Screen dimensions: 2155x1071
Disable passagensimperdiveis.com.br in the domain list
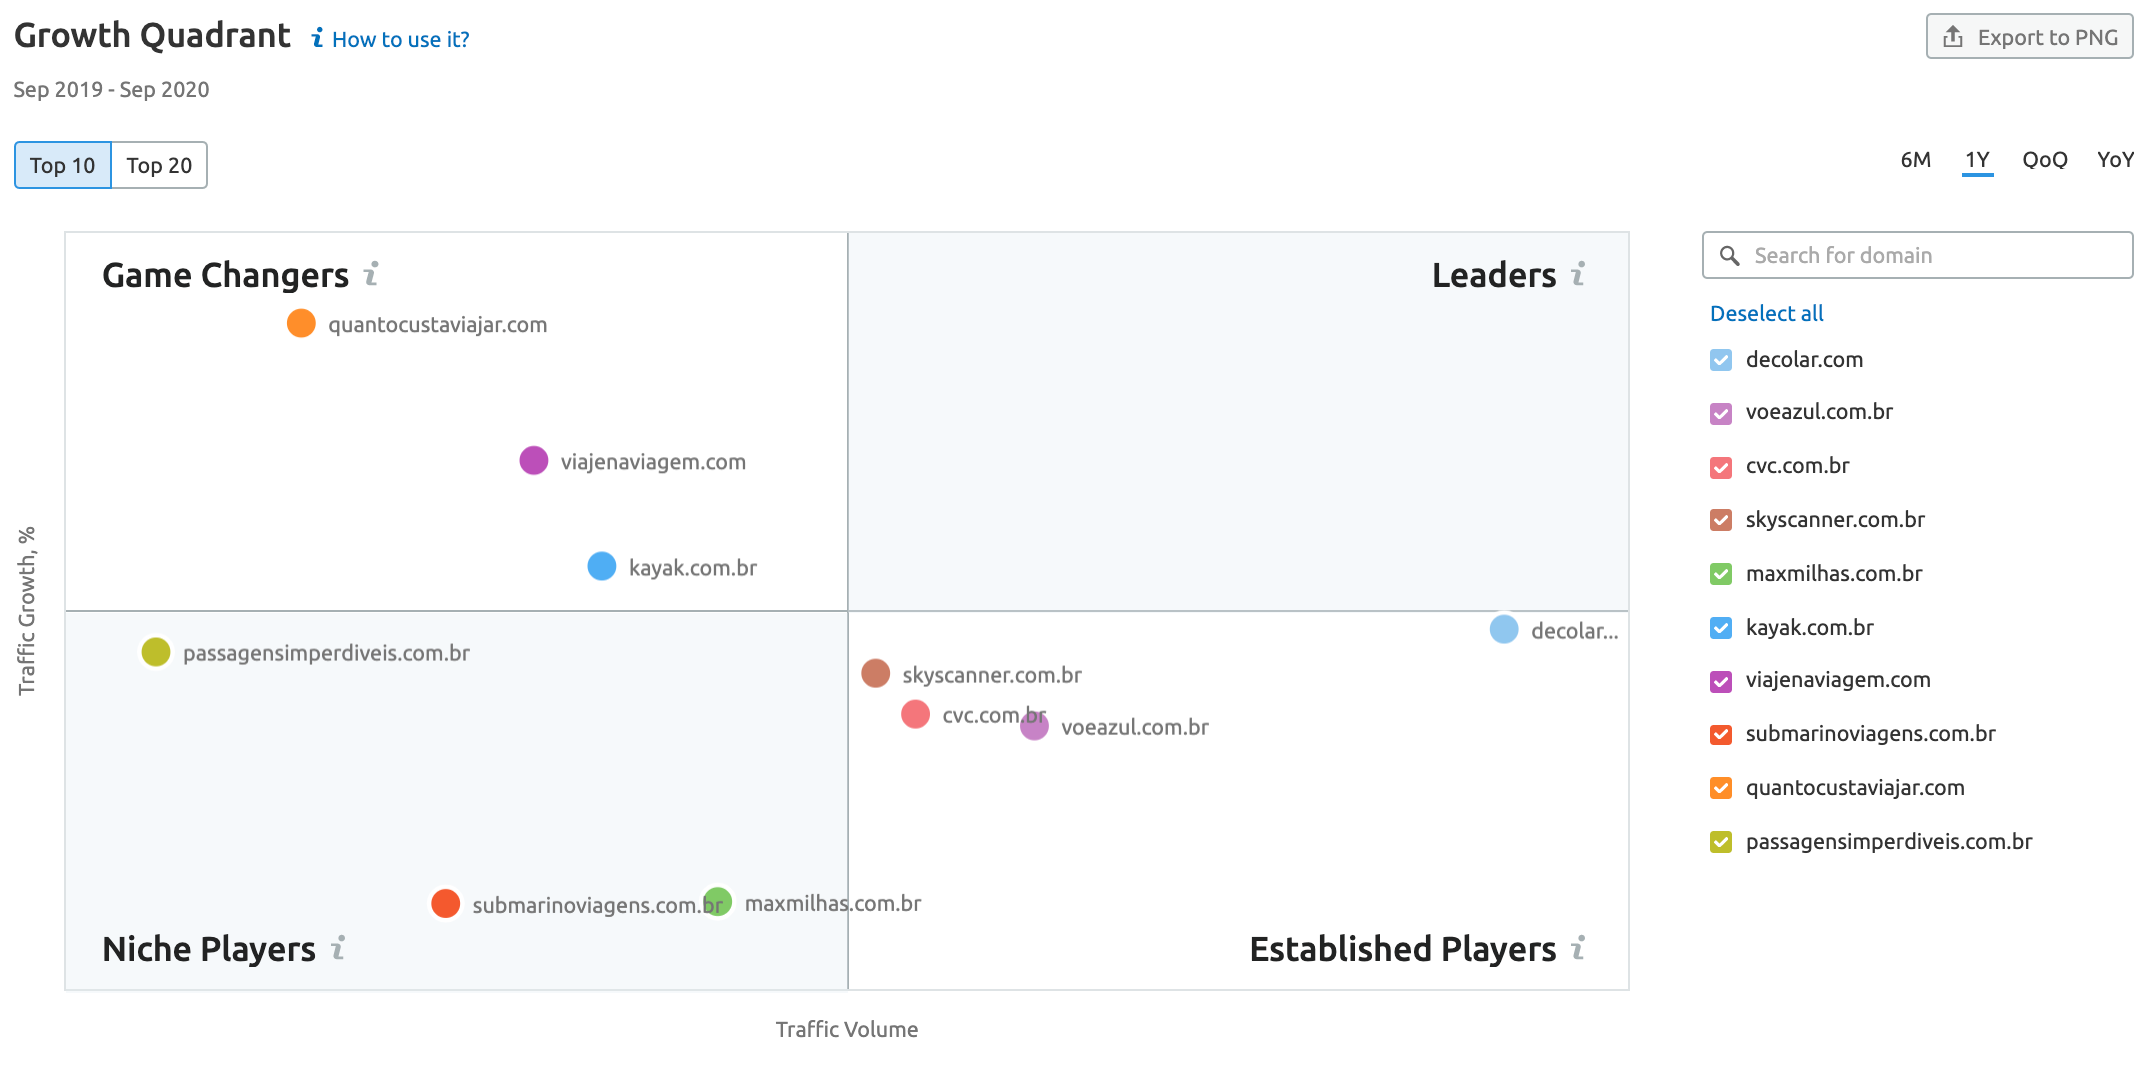point(1721,842)
